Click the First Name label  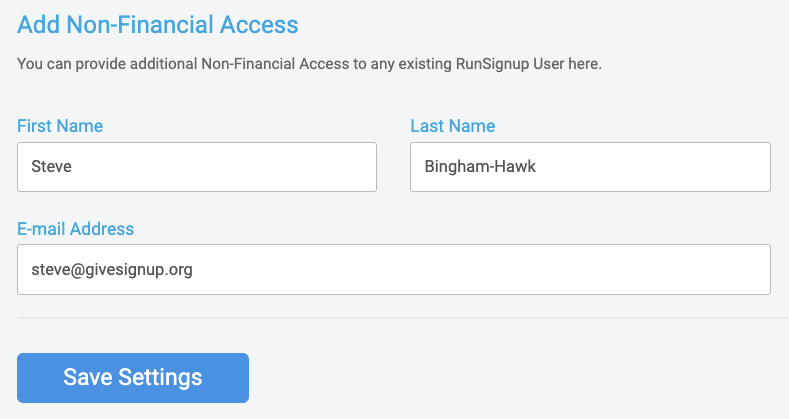coord(60,126)
